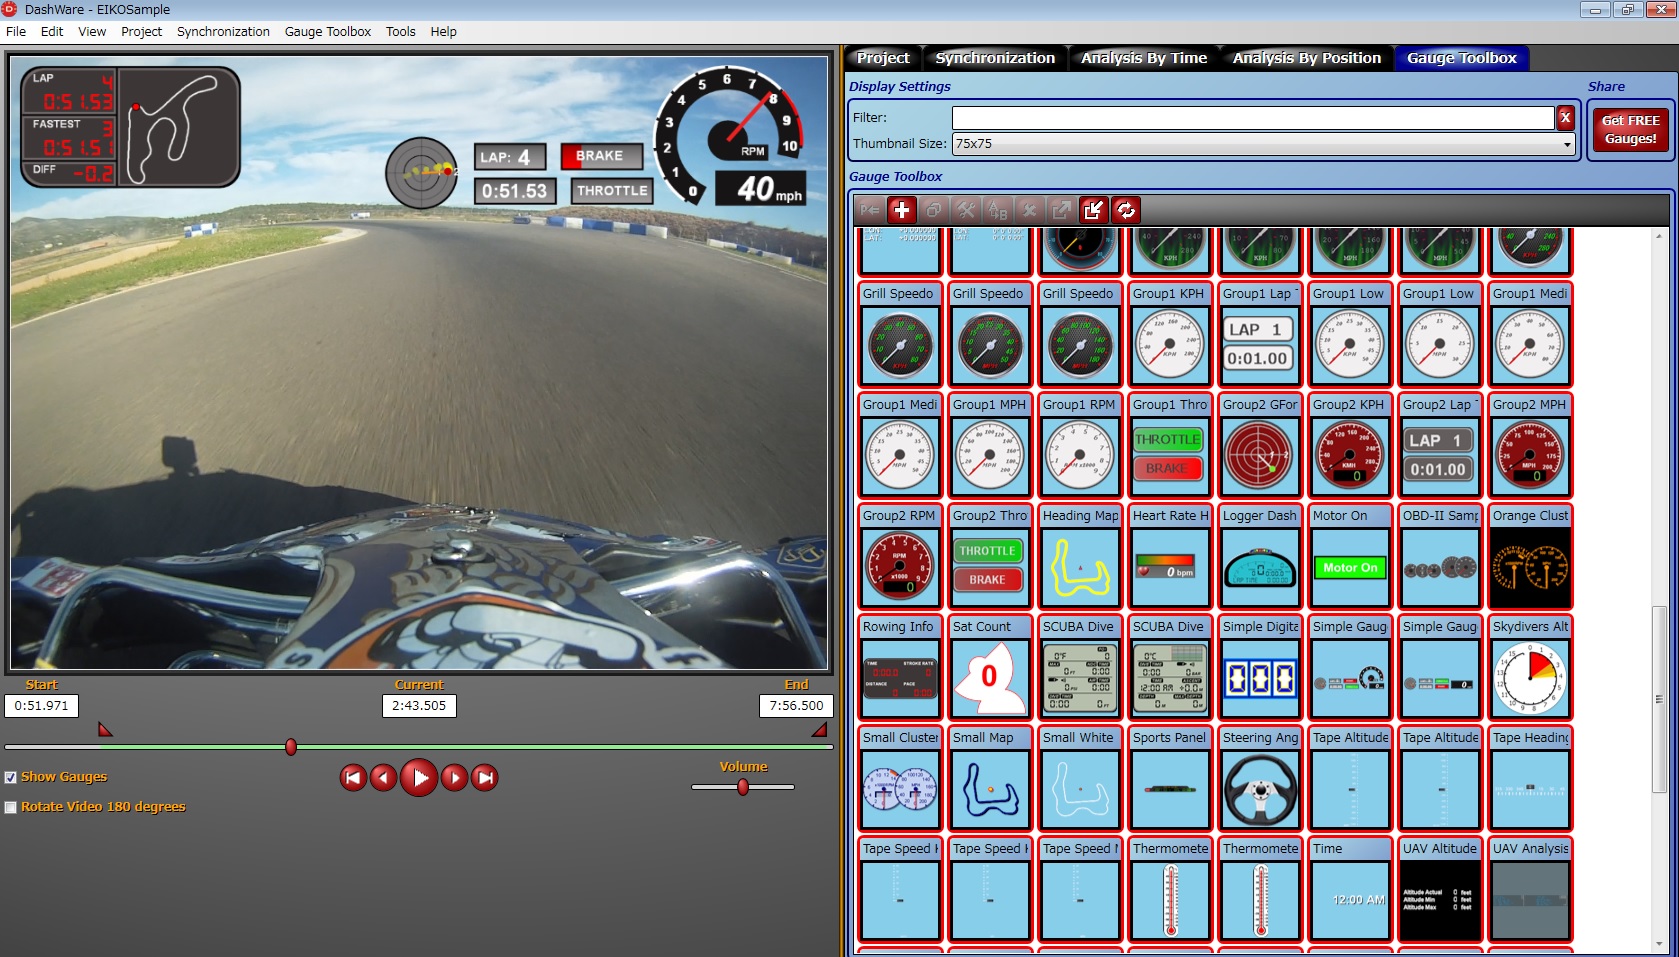
Task: Click the Volume slider handle
Action: pos(743,787)
